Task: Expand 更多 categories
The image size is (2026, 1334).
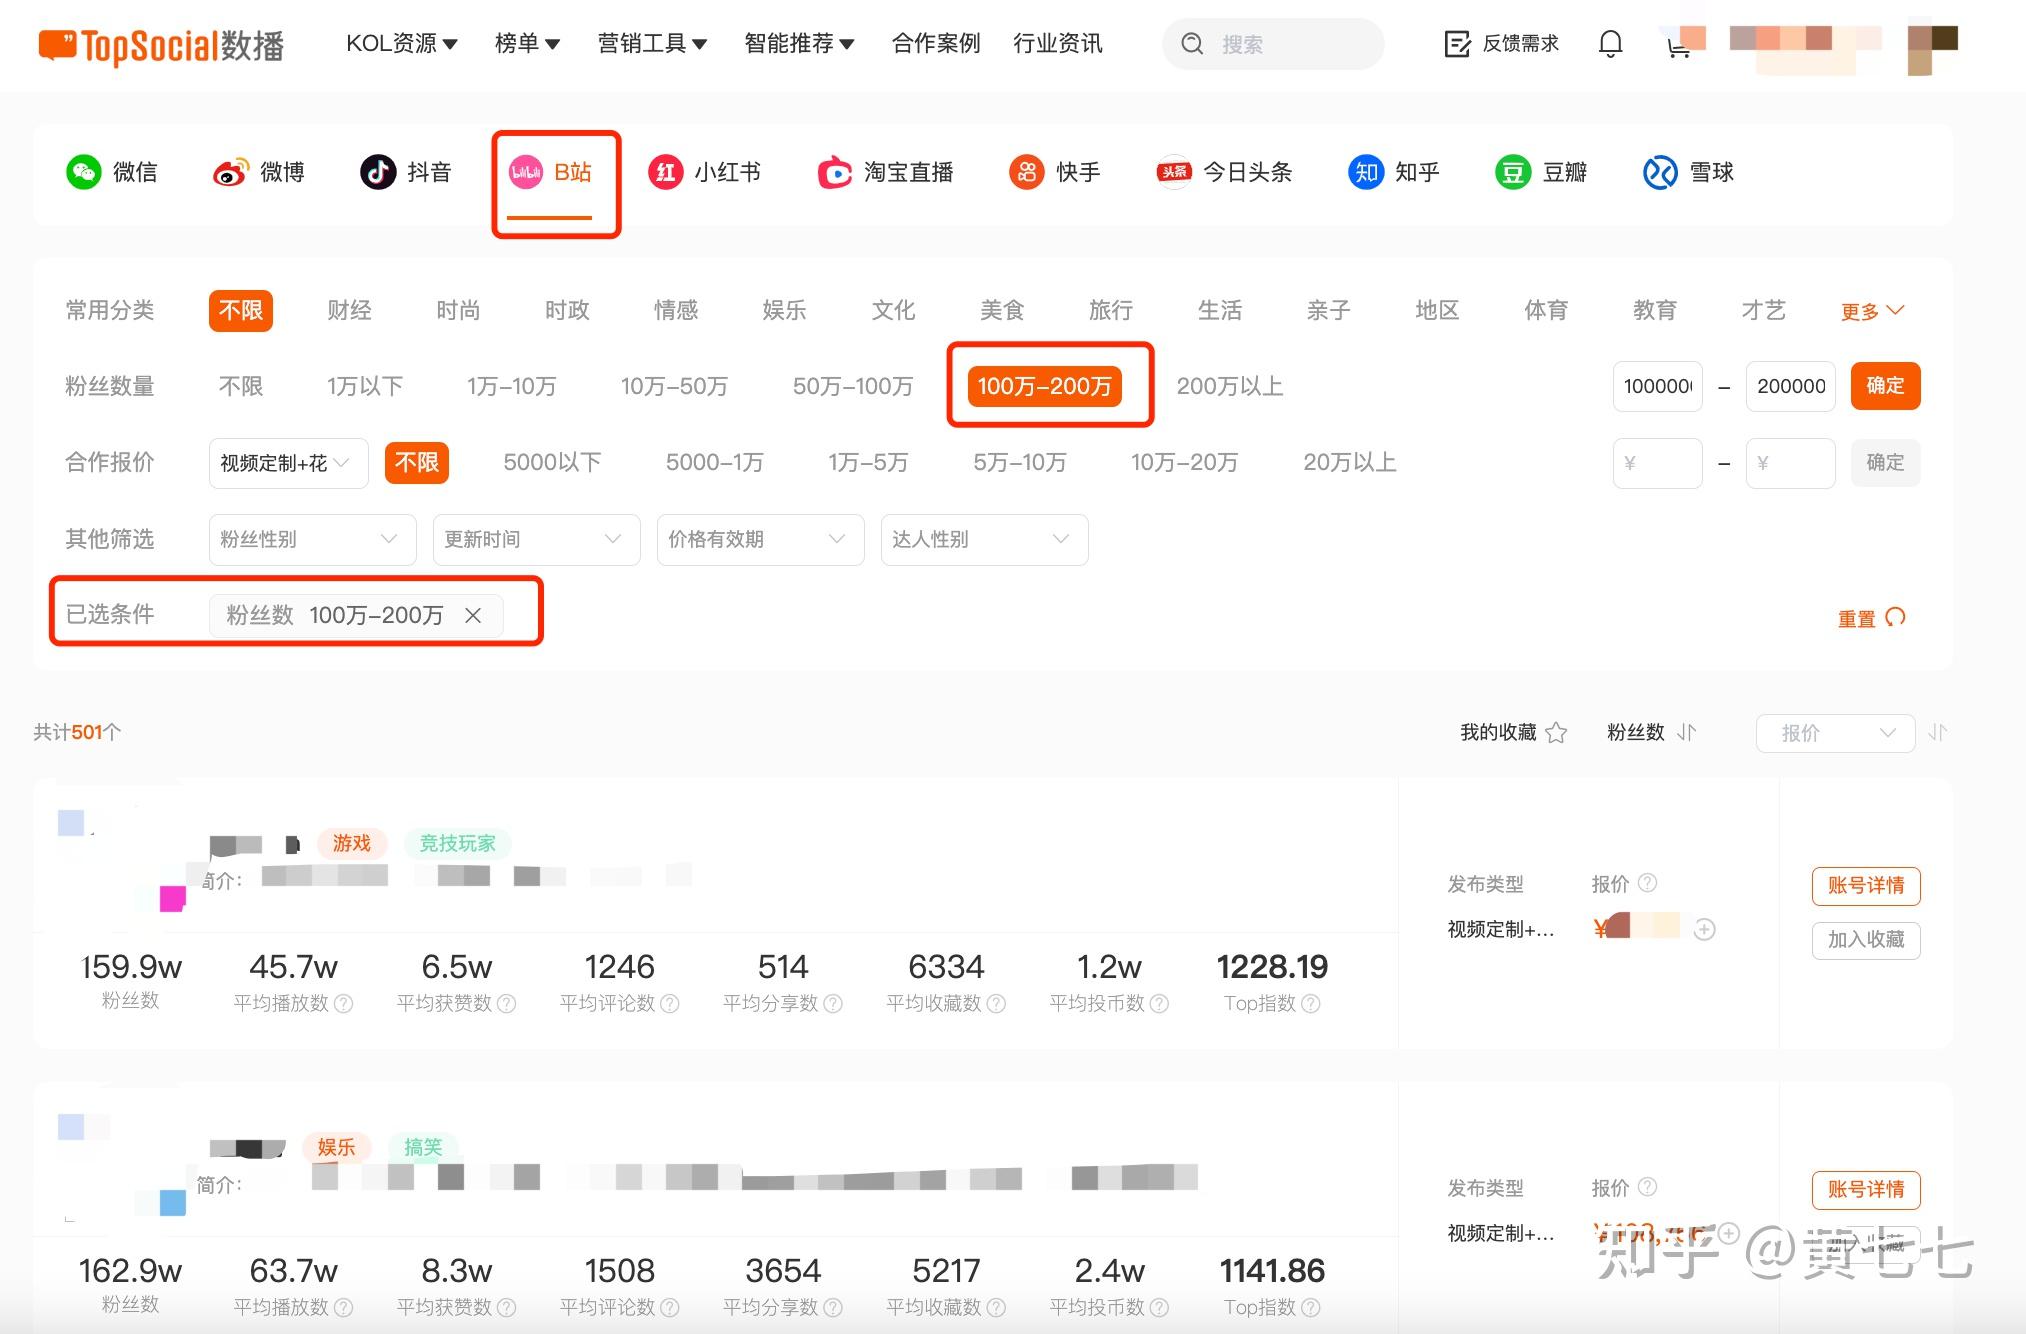Action: tap(1872, 311)
